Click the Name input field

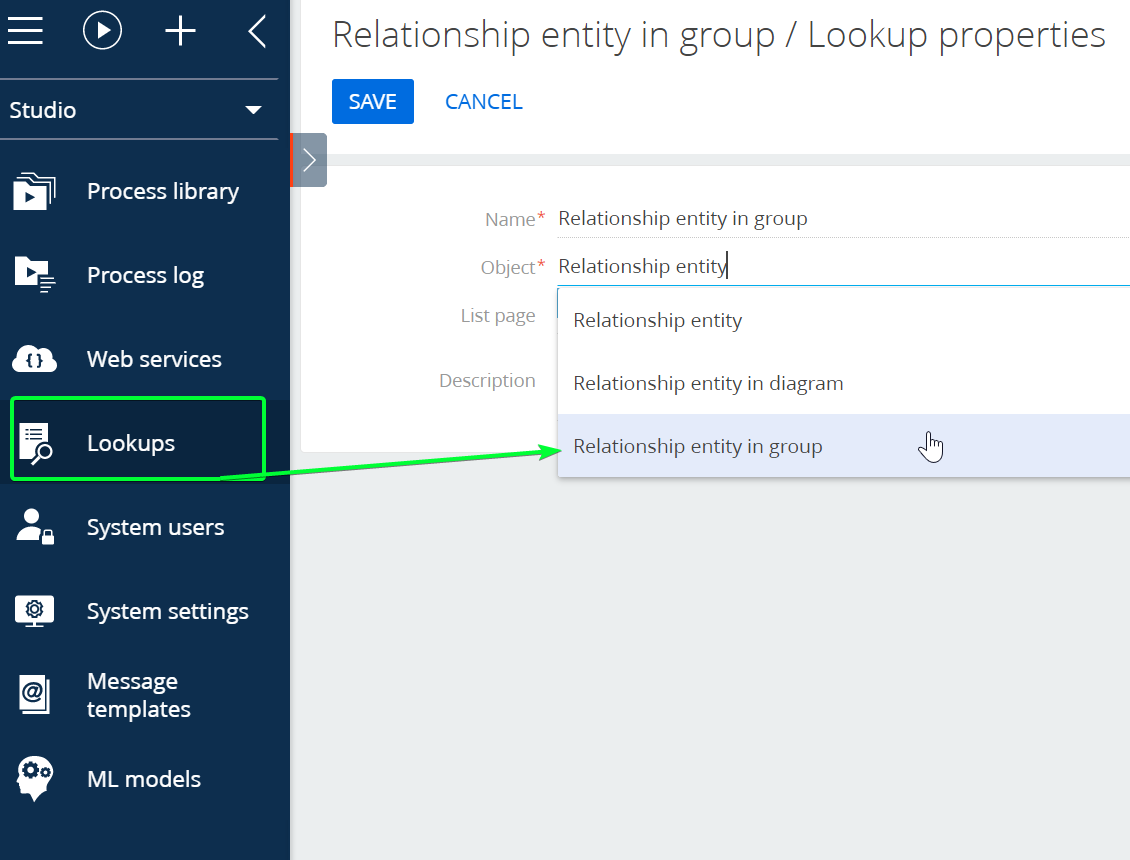[x=843, y=218]
